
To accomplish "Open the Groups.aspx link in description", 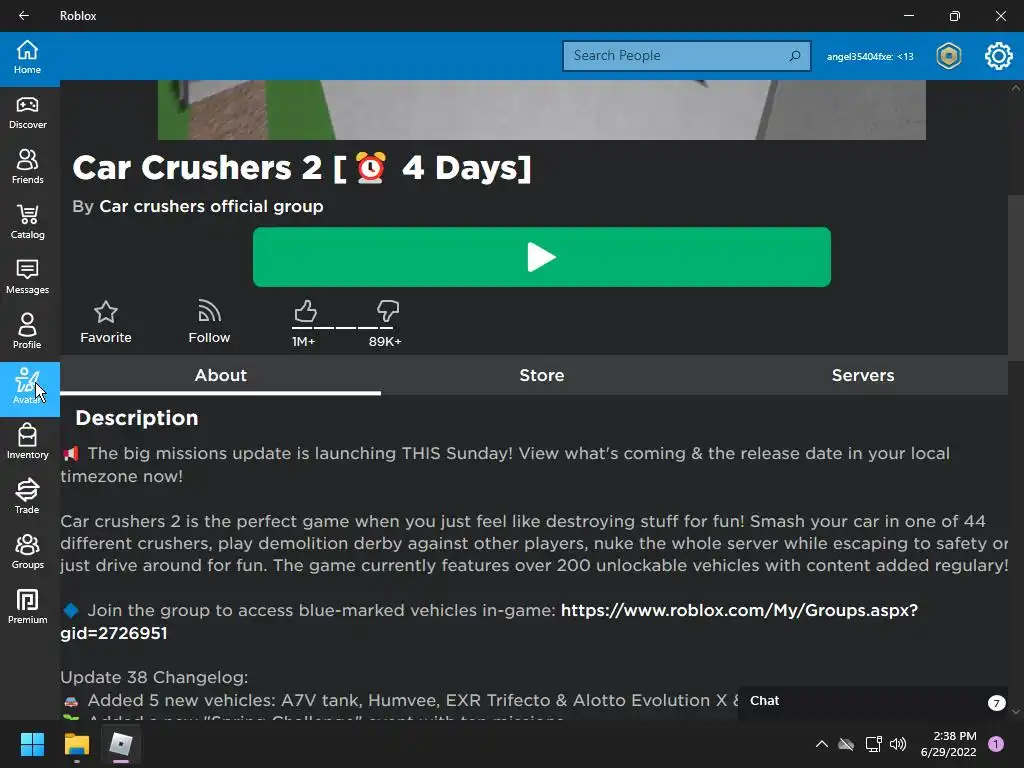I will coord(489,622).
